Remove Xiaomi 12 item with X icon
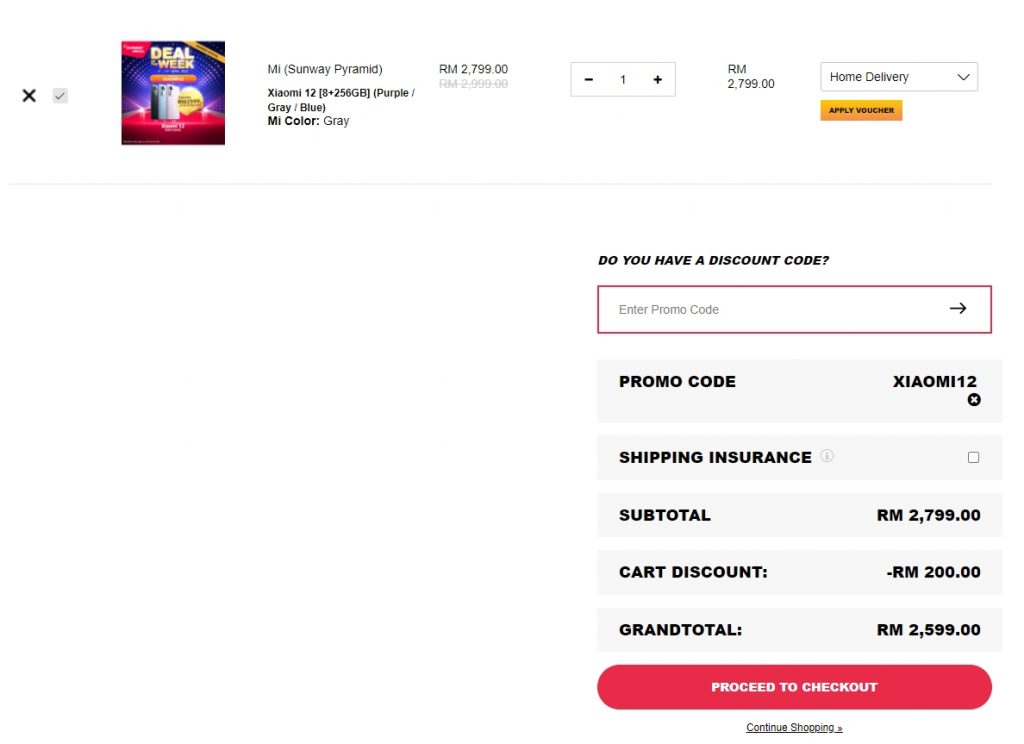1024x744 pixels. 29,95
